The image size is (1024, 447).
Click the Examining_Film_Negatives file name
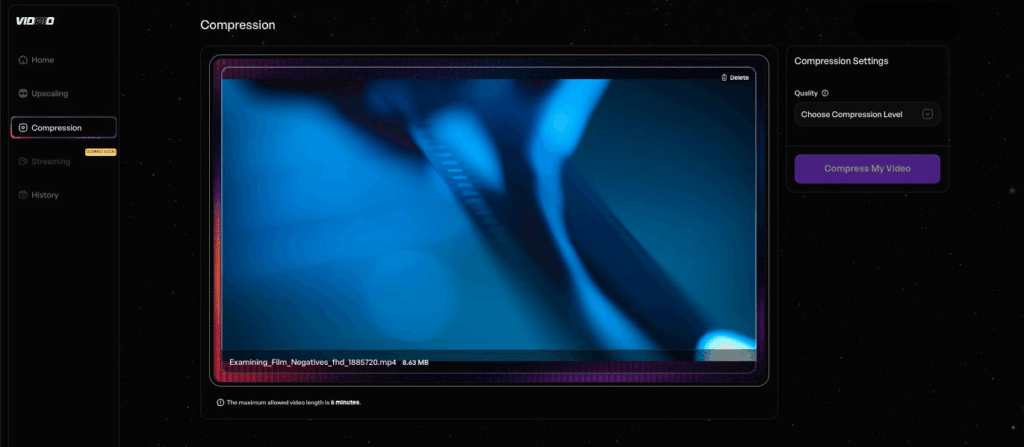(312, 362)
